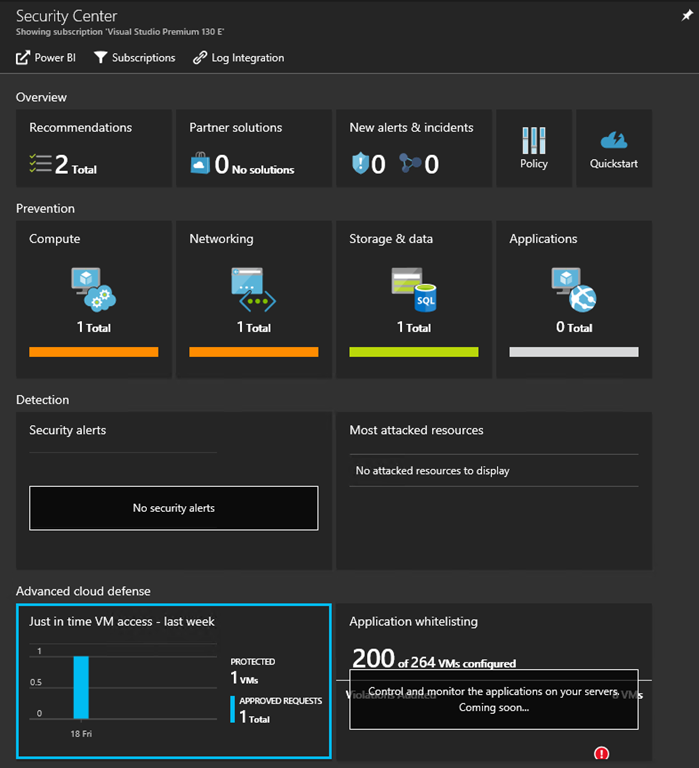The height and width of the screenshot is (768, 699).
Task: Click the incidents graph icon
Action: pyautogui.click(x=410, y=164)
